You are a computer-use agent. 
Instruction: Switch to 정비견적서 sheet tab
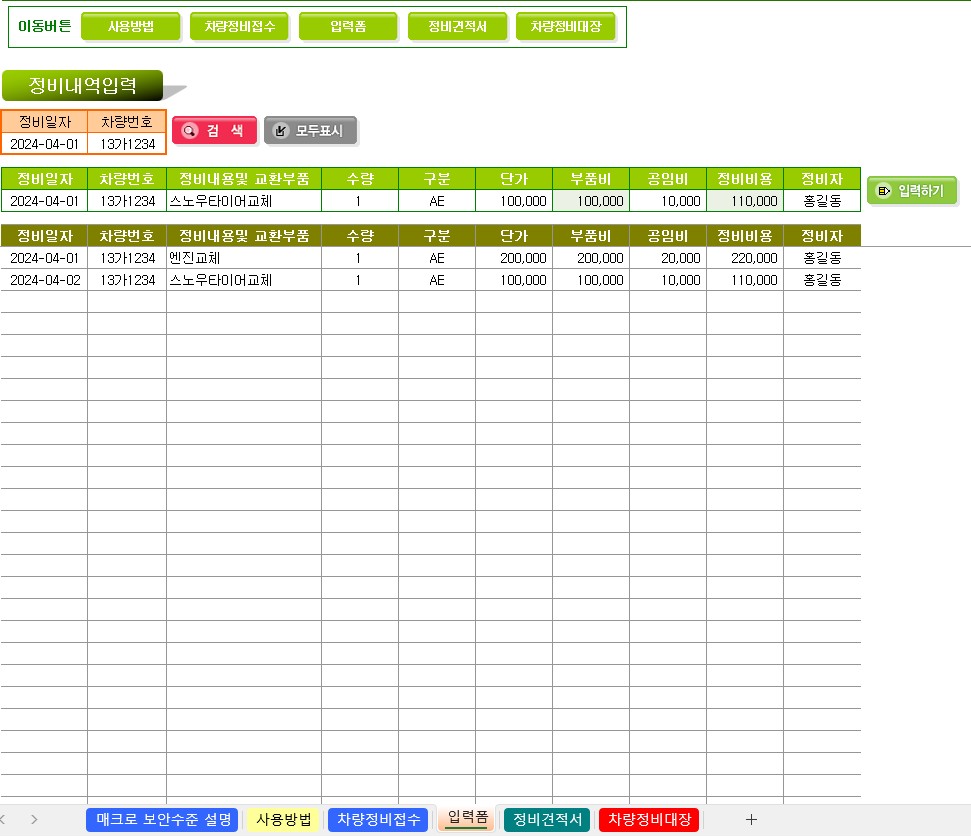pyautogui.click(x=547, y=820)
